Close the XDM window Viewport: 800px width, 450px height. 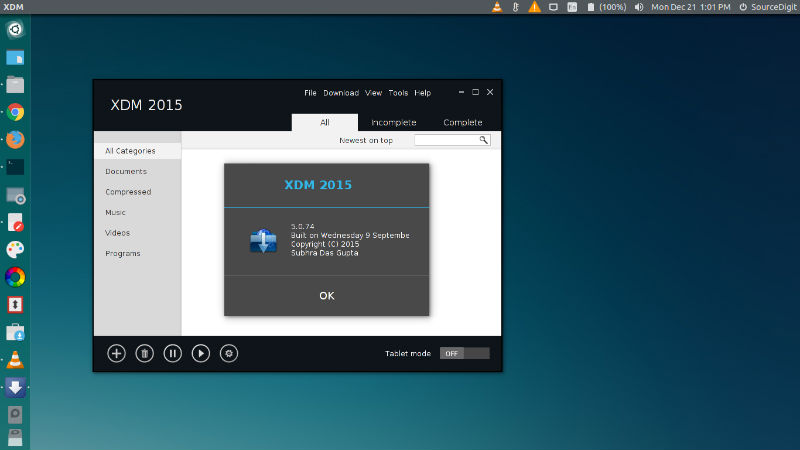tap(490, 92)
